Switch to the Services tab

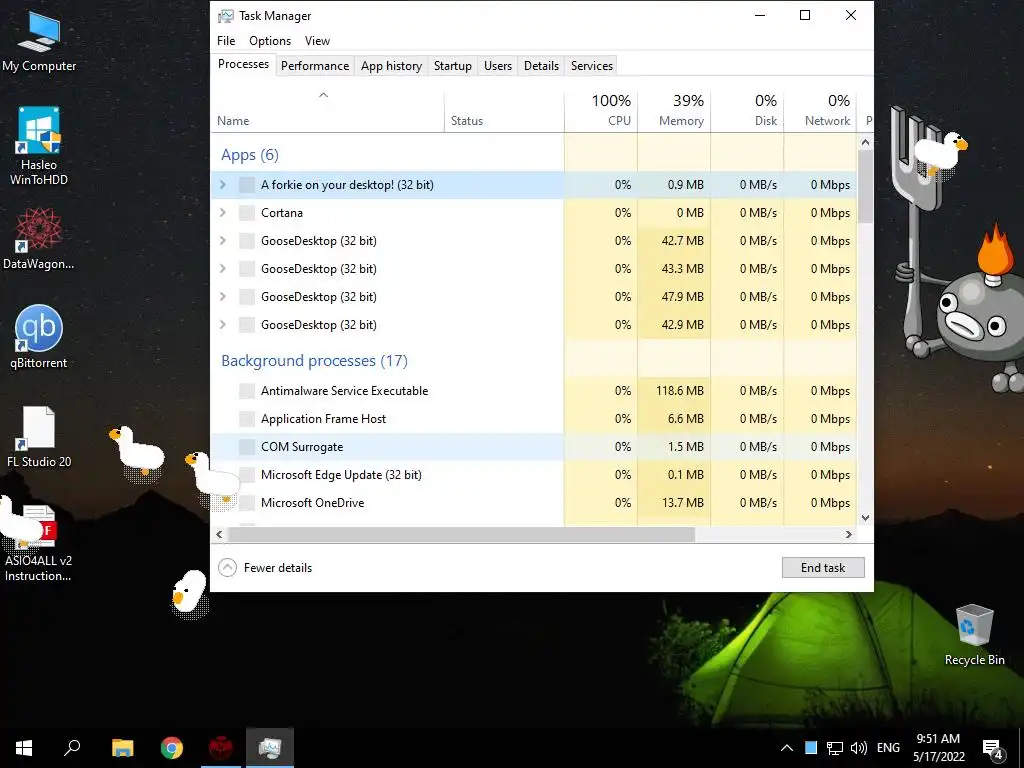click(592, 66)
